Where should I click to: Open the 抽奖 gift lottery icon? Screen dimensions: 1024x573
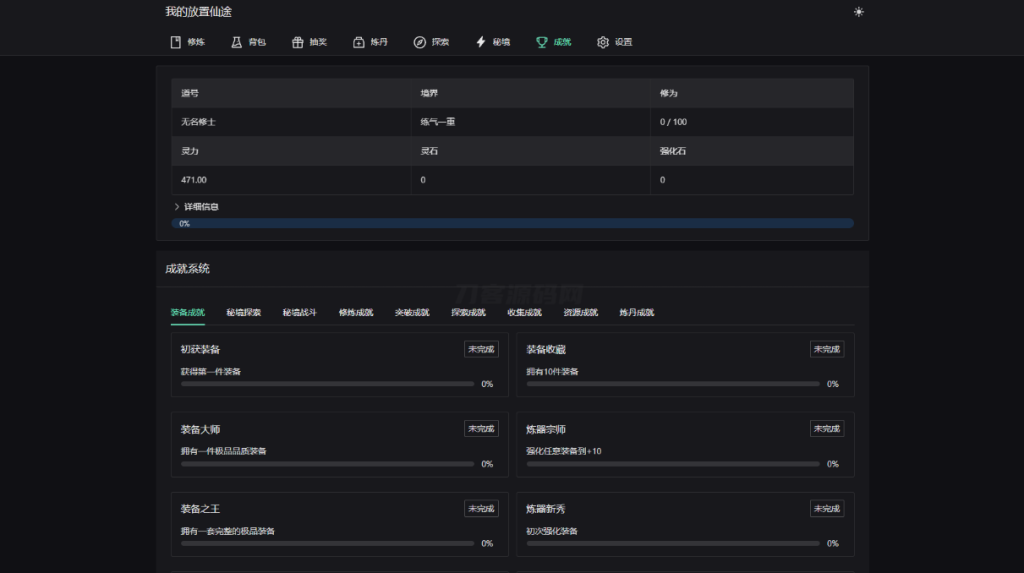[x=298, y=42]
